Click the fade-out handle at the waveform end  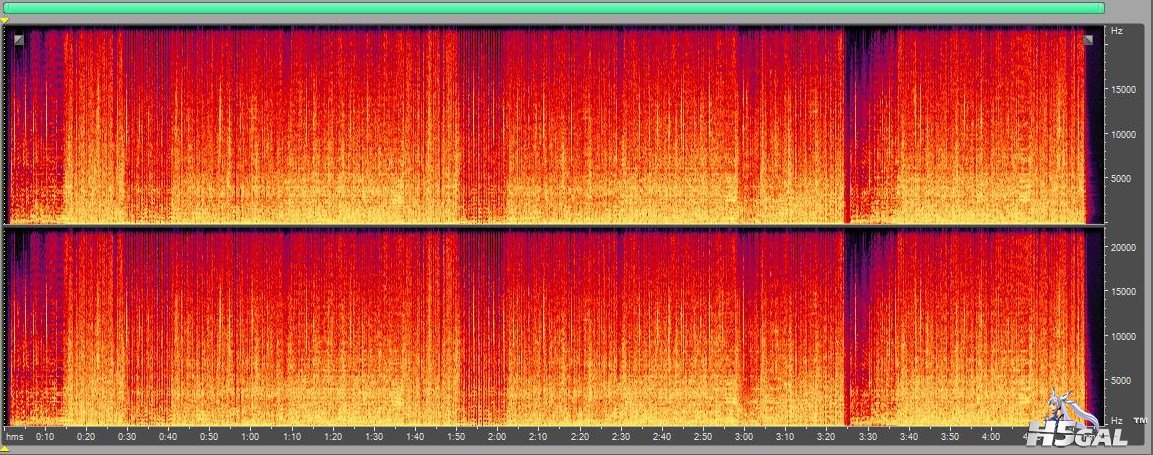1088,40
